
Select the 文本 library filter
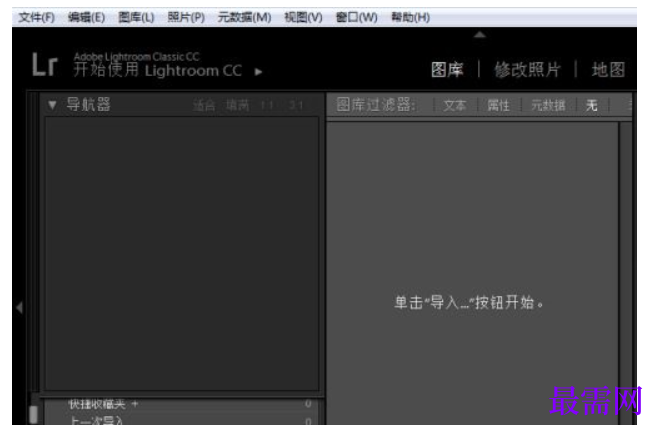(x=455, y=105)
